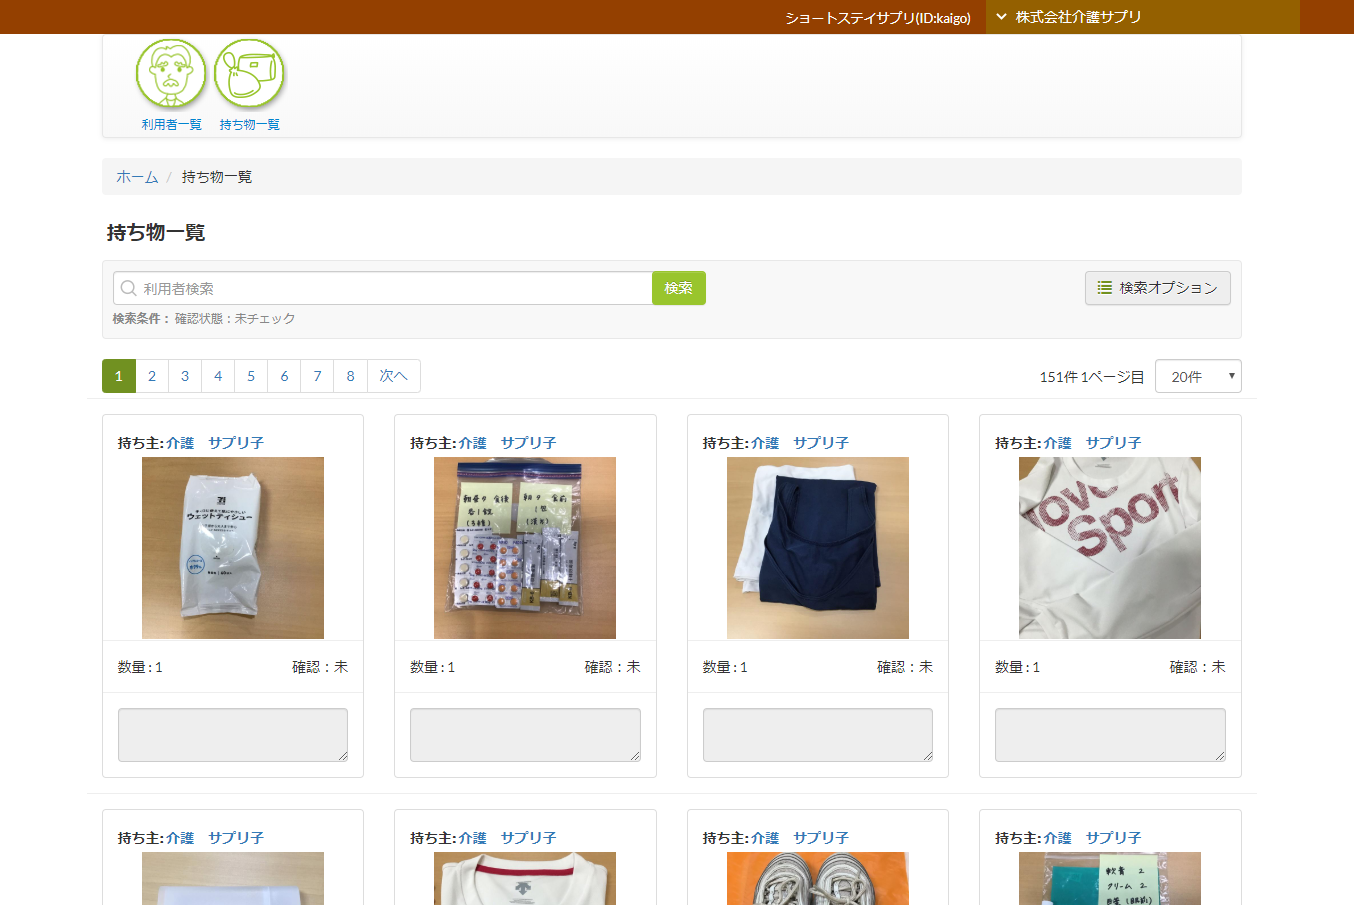
Task: Go to page 2 of results
Action: pos(152,376)
